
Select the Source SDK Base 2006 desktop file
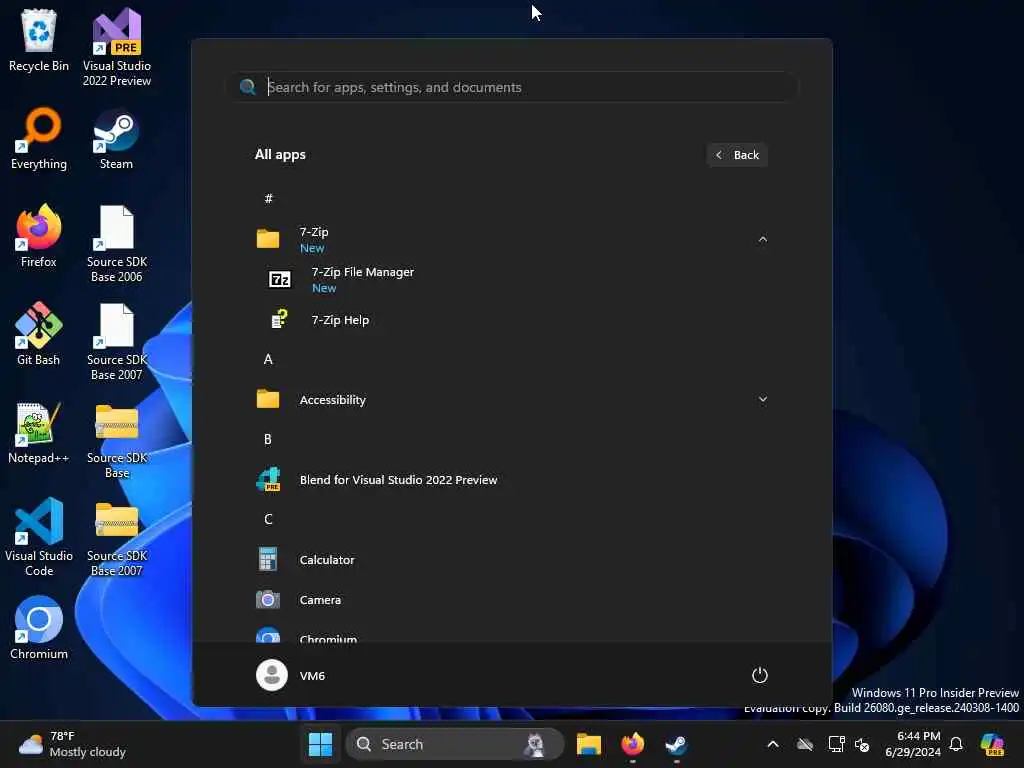tap(116, 244)
